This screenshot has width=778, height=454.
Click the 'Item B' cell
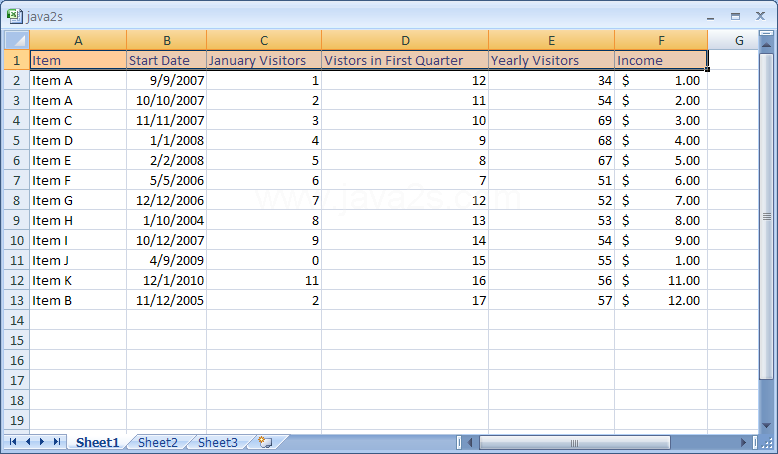click(x=78, y=300)
